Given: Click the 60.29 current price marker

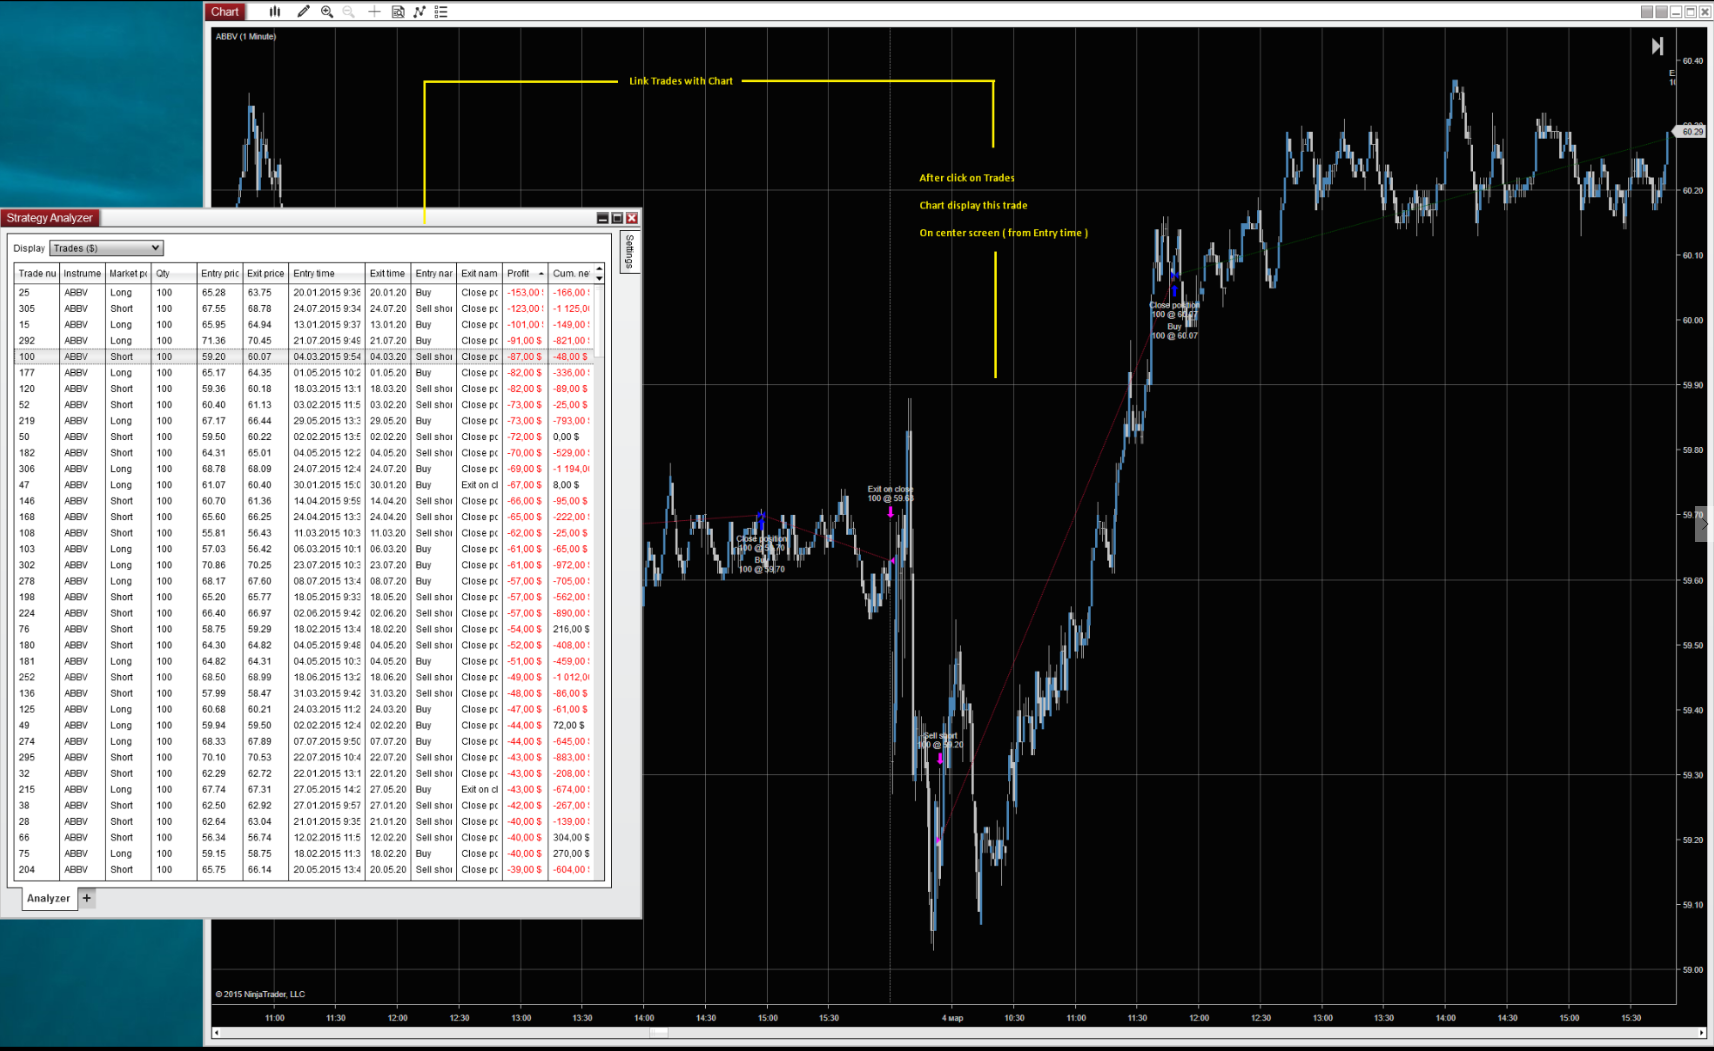Looking at the screenshot, I should pyautogui.click(x=1692, y=131).
